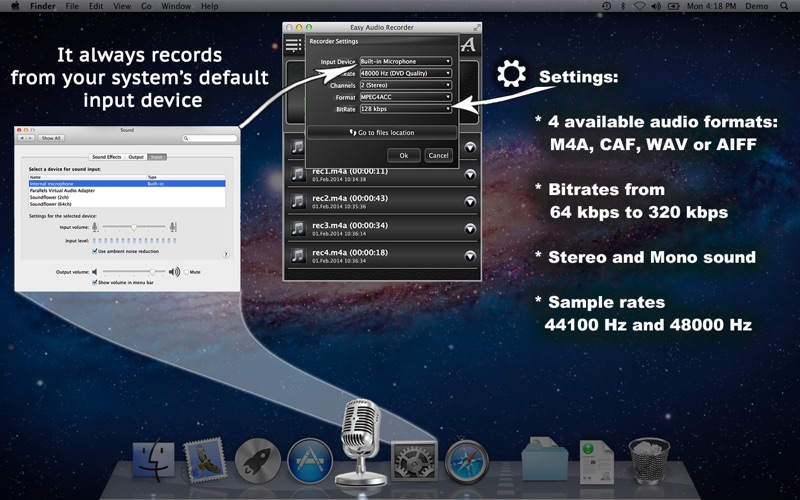
Task: Switch to the Output tab
Action: pyautogui.click(x=136, y=157)
